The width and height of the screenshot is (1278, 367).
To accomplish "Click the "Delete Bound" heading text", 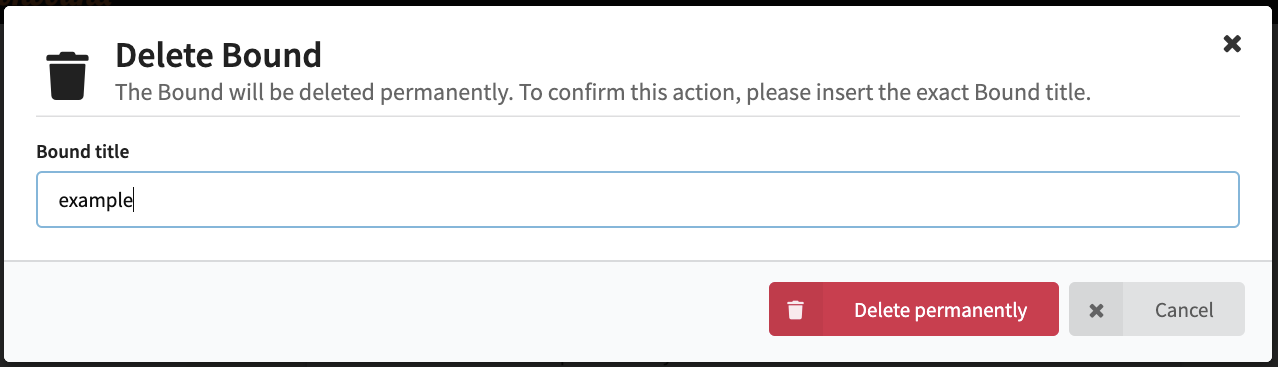I will coord(219,54).
